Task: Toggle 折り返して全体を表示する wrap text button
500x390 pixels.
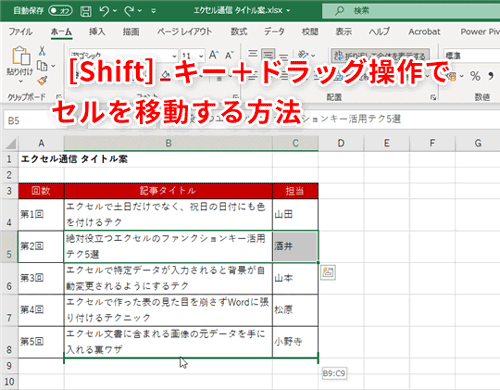Action: [380, 55]
